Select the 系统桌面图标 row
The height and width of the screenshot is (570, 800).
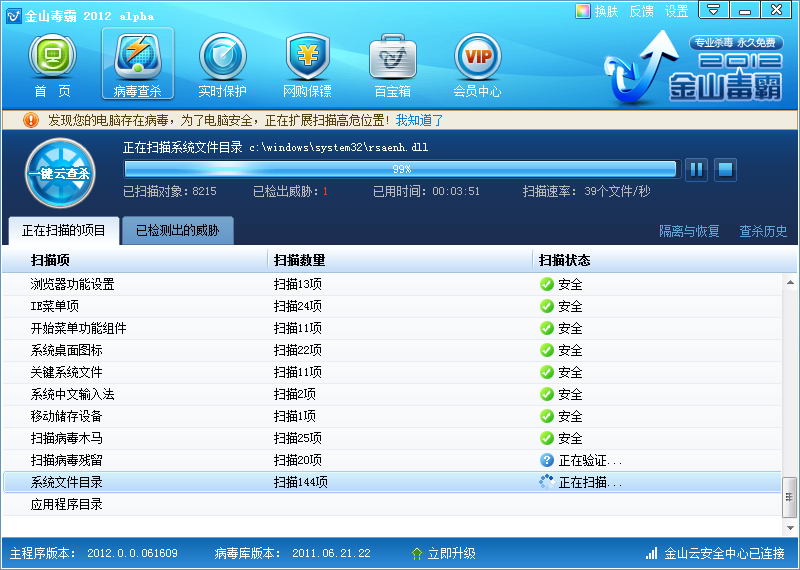pos(392,350)
